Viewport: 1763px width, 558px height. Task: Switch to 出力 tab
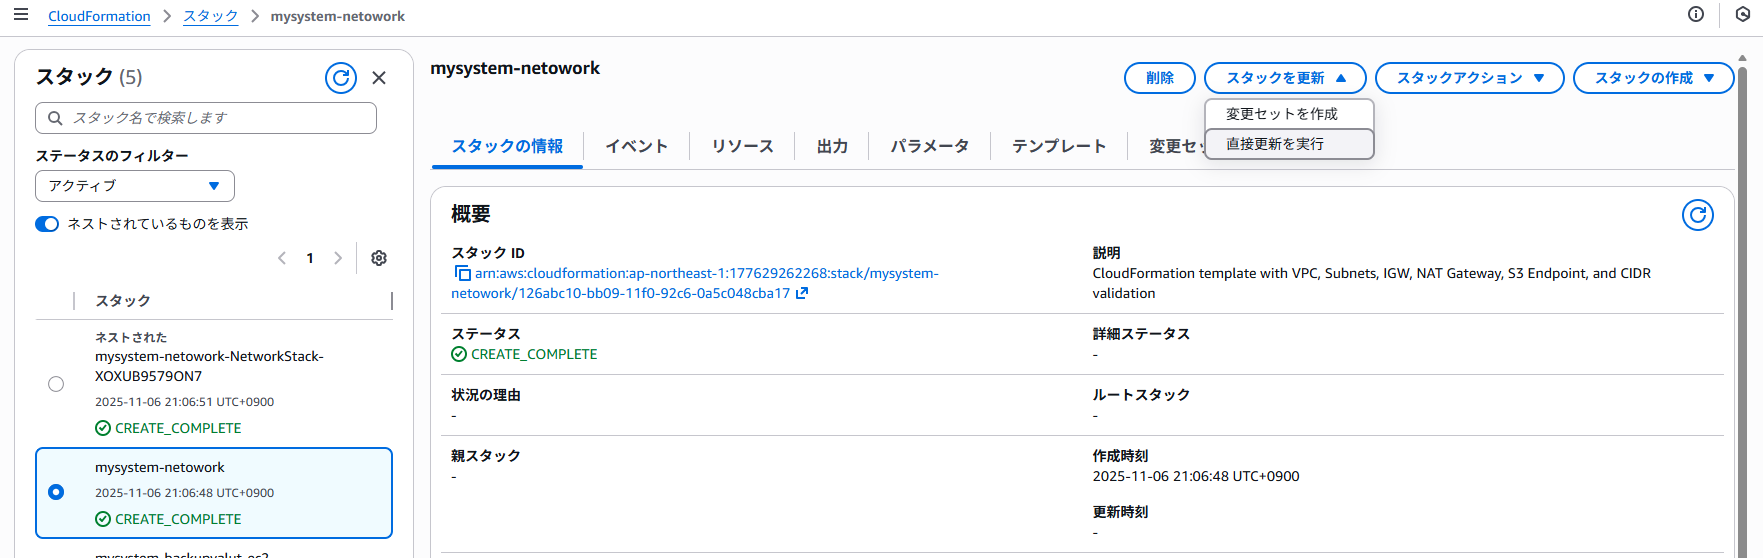click(x=832, y=146)
